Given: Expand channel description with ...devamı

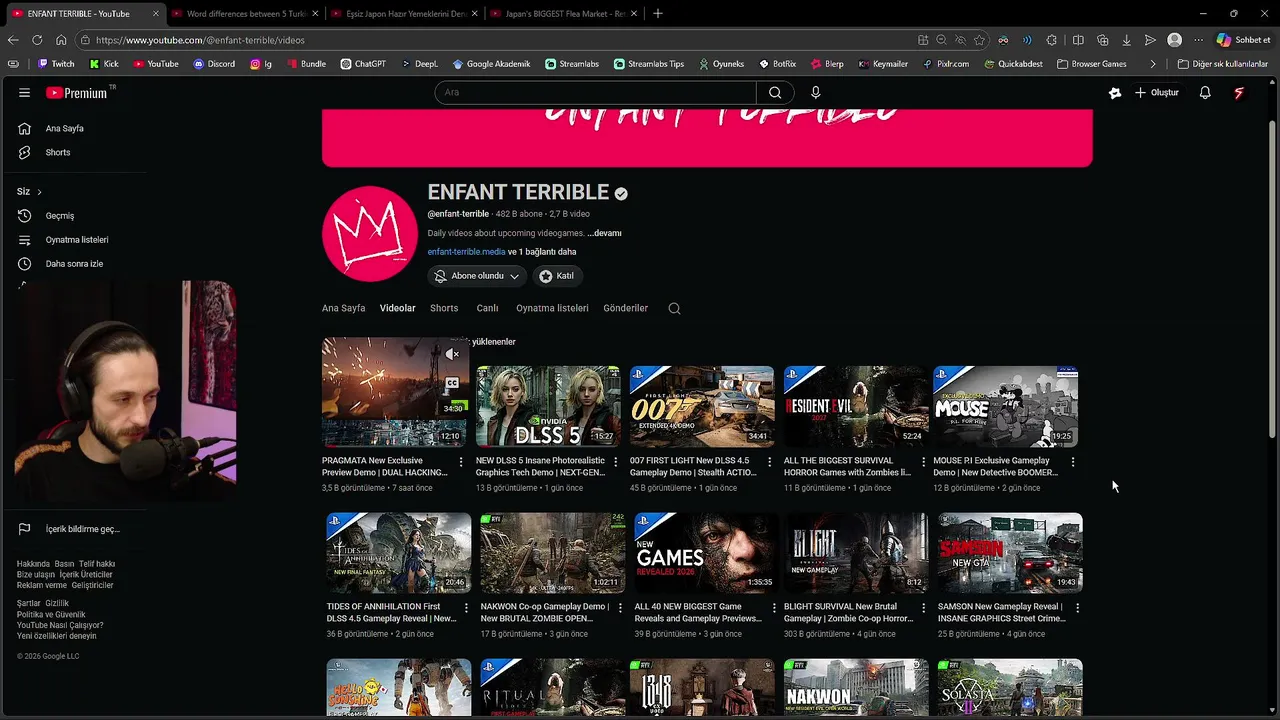Looking at the screenshot, I should pyautogui.click(x=605, y=233).
